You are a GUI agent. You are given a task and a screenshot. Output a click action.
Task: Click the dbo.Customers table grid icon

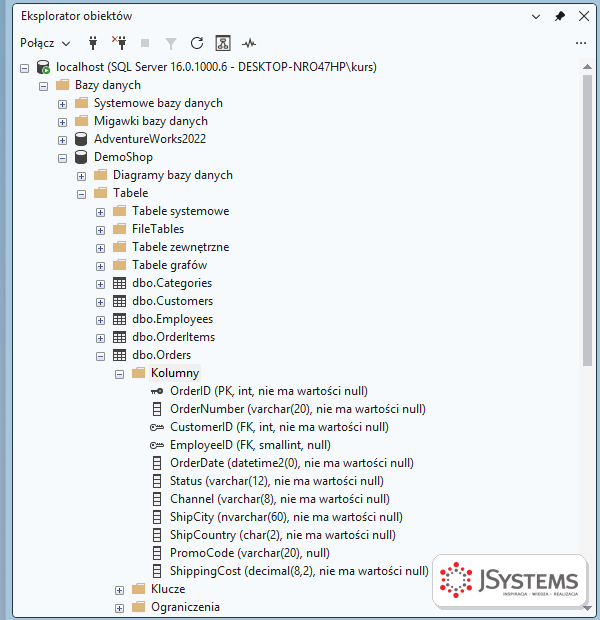[x=119, y=301]
